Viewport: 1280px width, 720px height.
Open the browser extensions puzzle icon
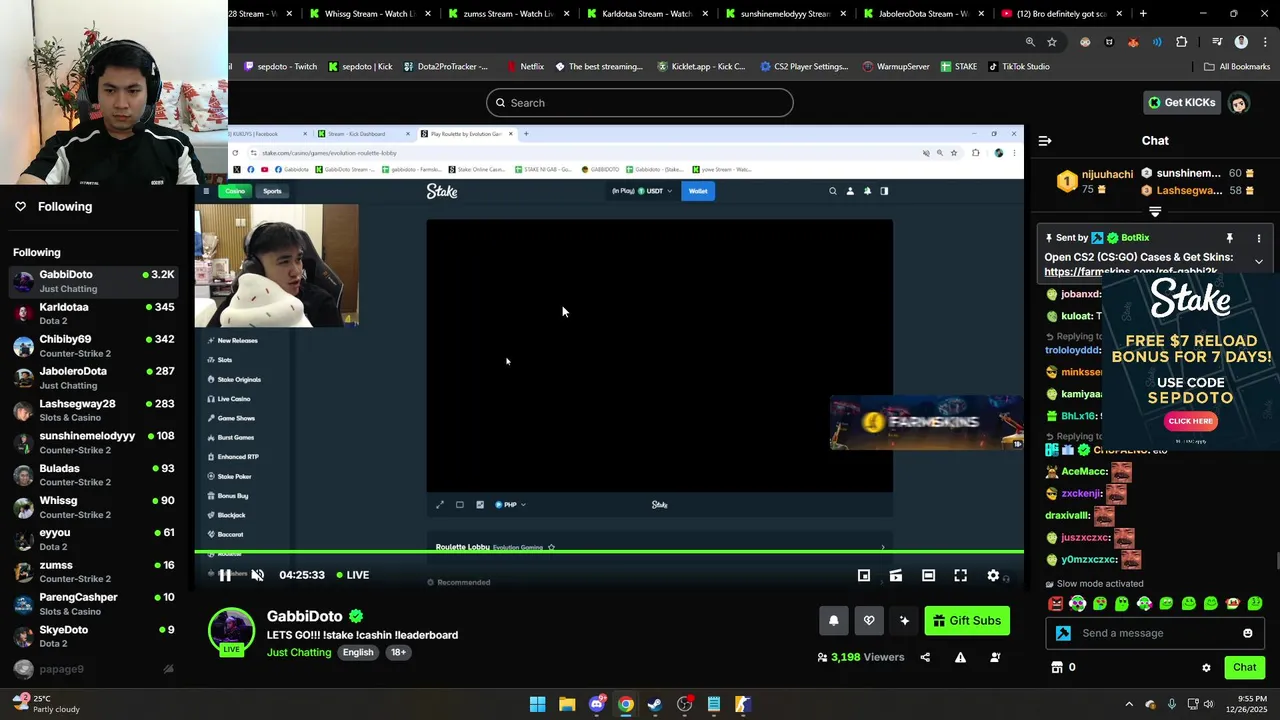coord(1182,42)
